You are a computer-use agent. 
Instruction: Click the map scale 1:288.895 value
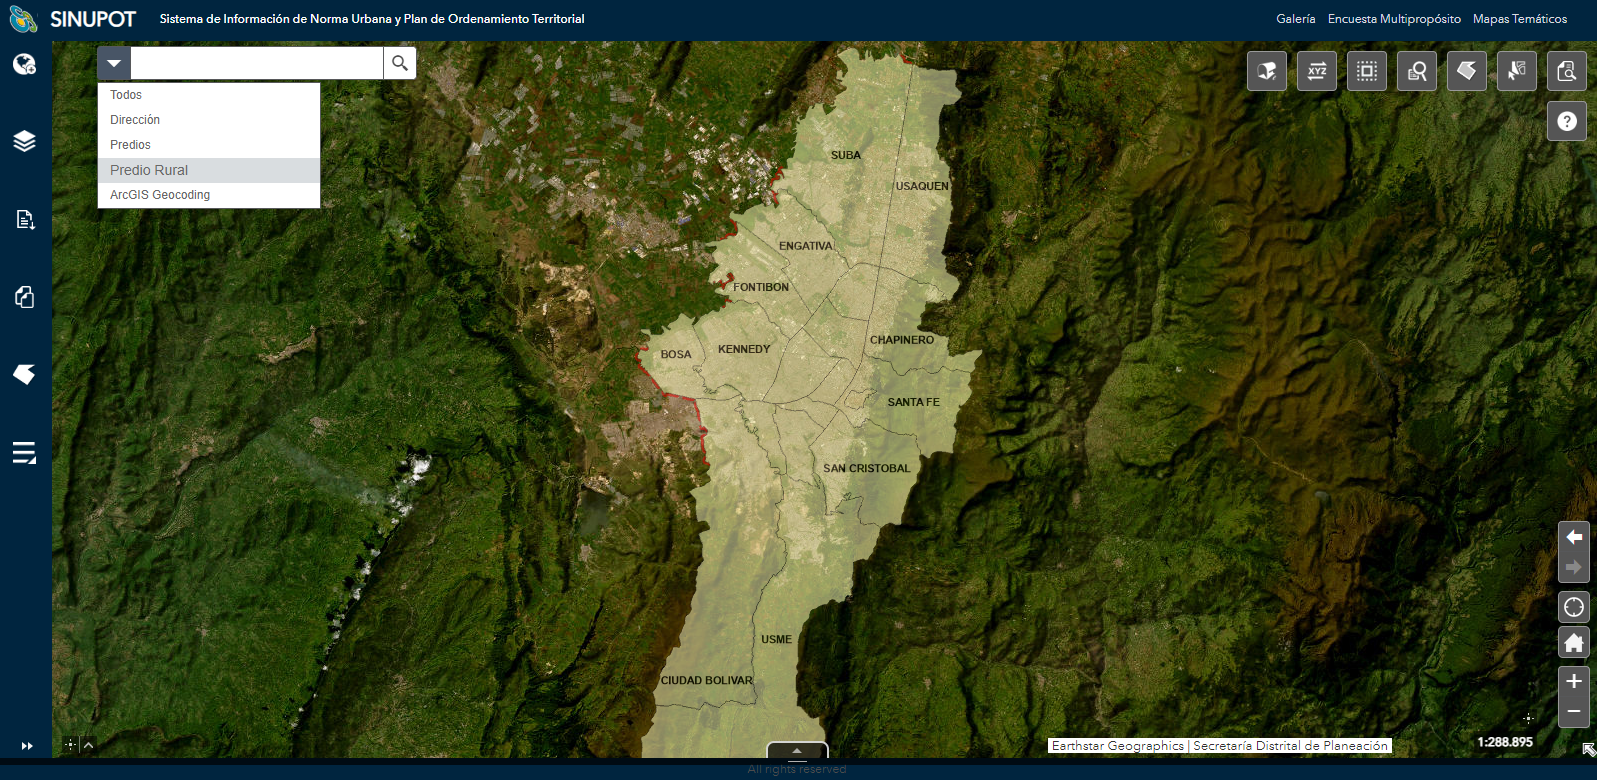point(1505,742)
